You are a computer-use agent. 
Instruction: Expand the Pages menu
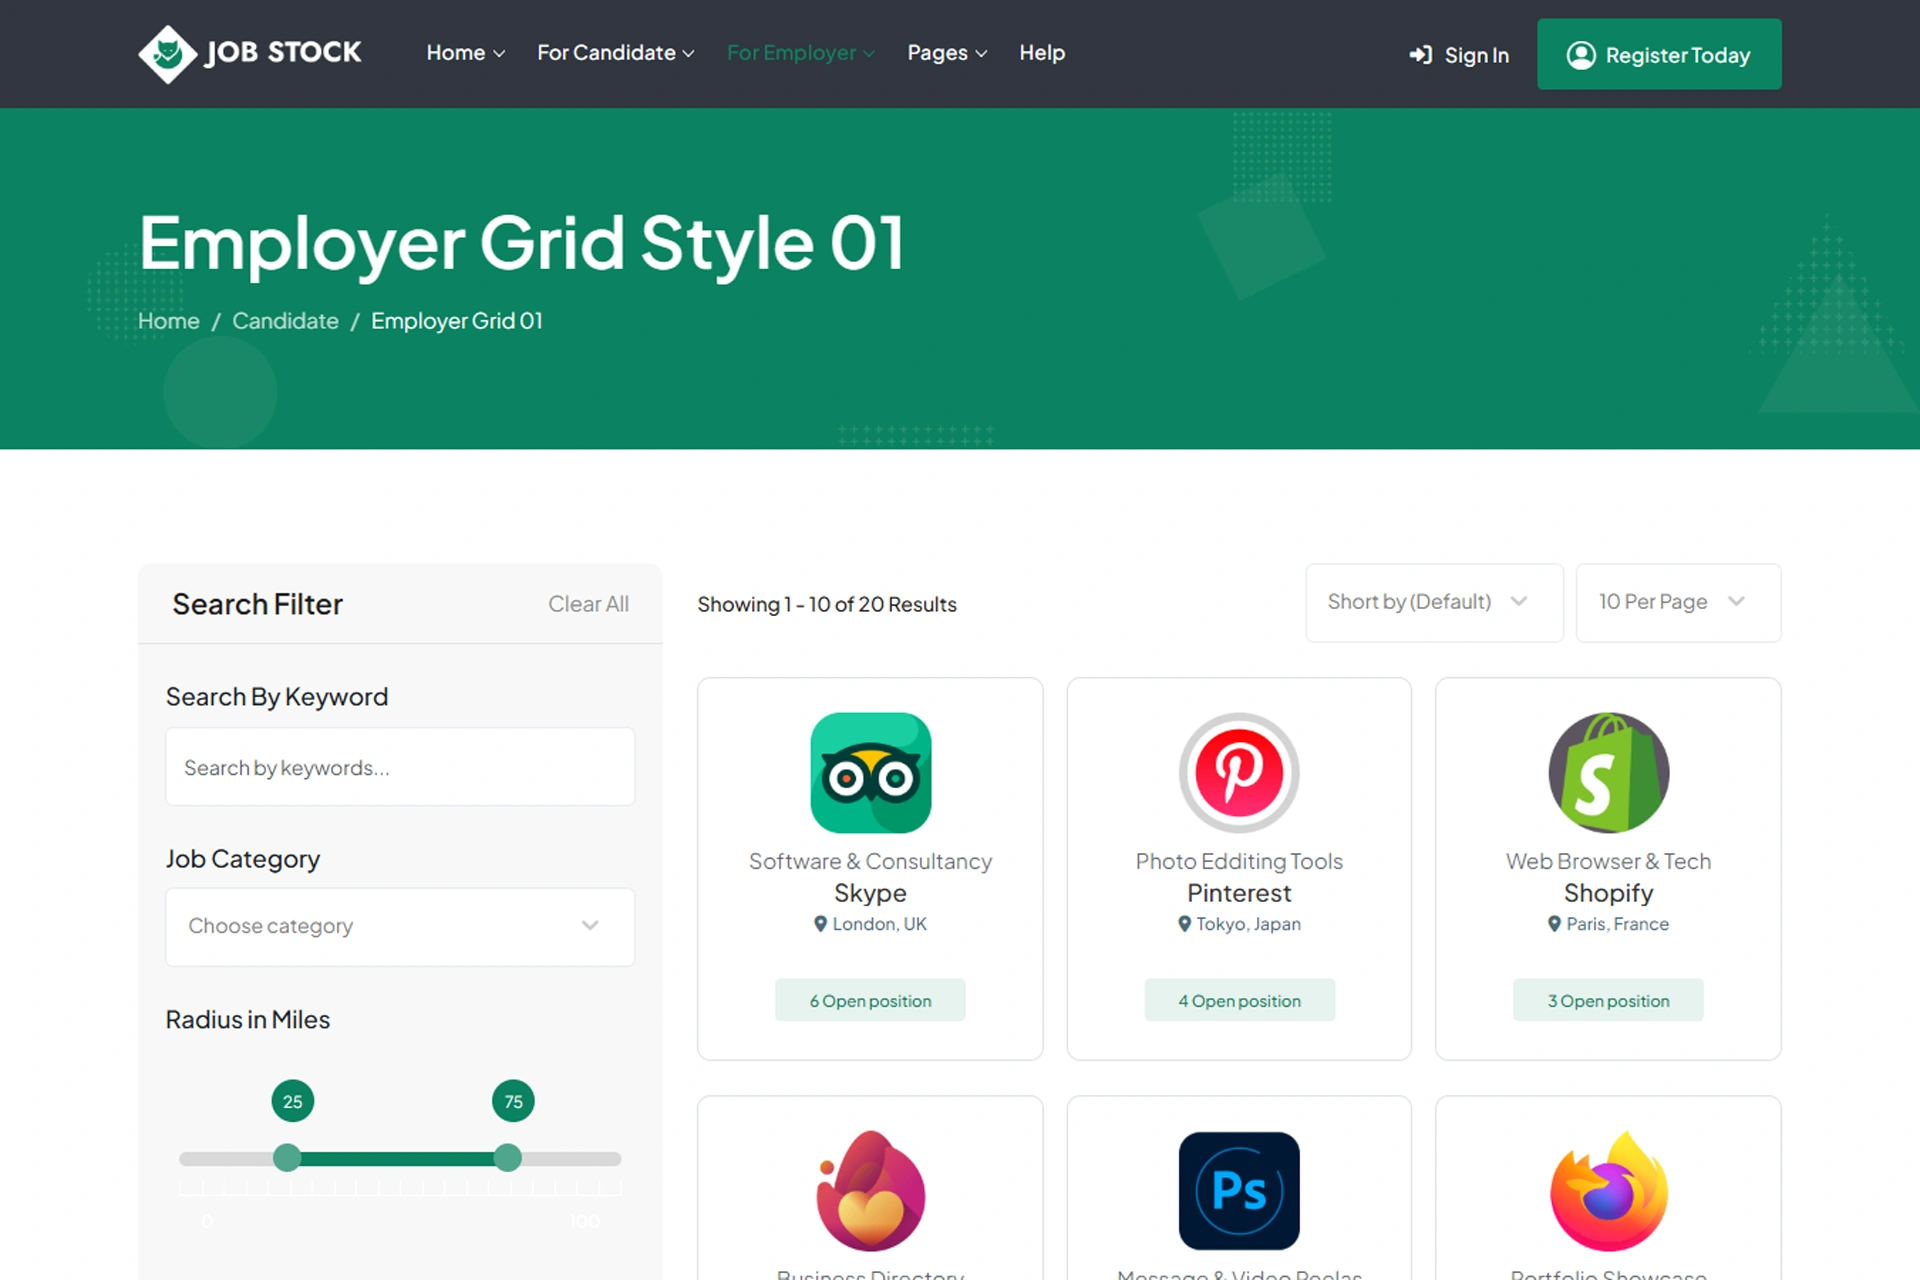tap(947, 53)
